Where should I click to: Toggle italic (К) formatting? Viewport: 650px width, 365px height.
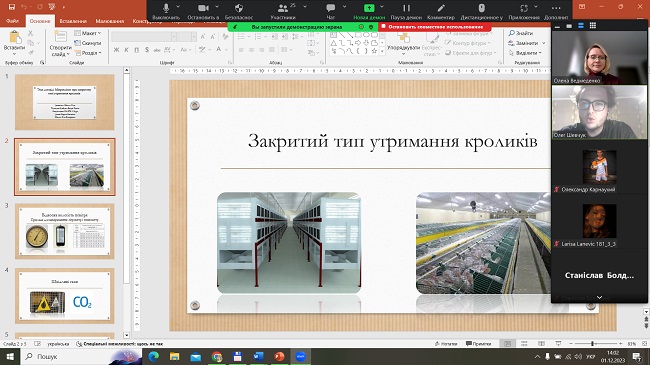(x=126, y=50)
